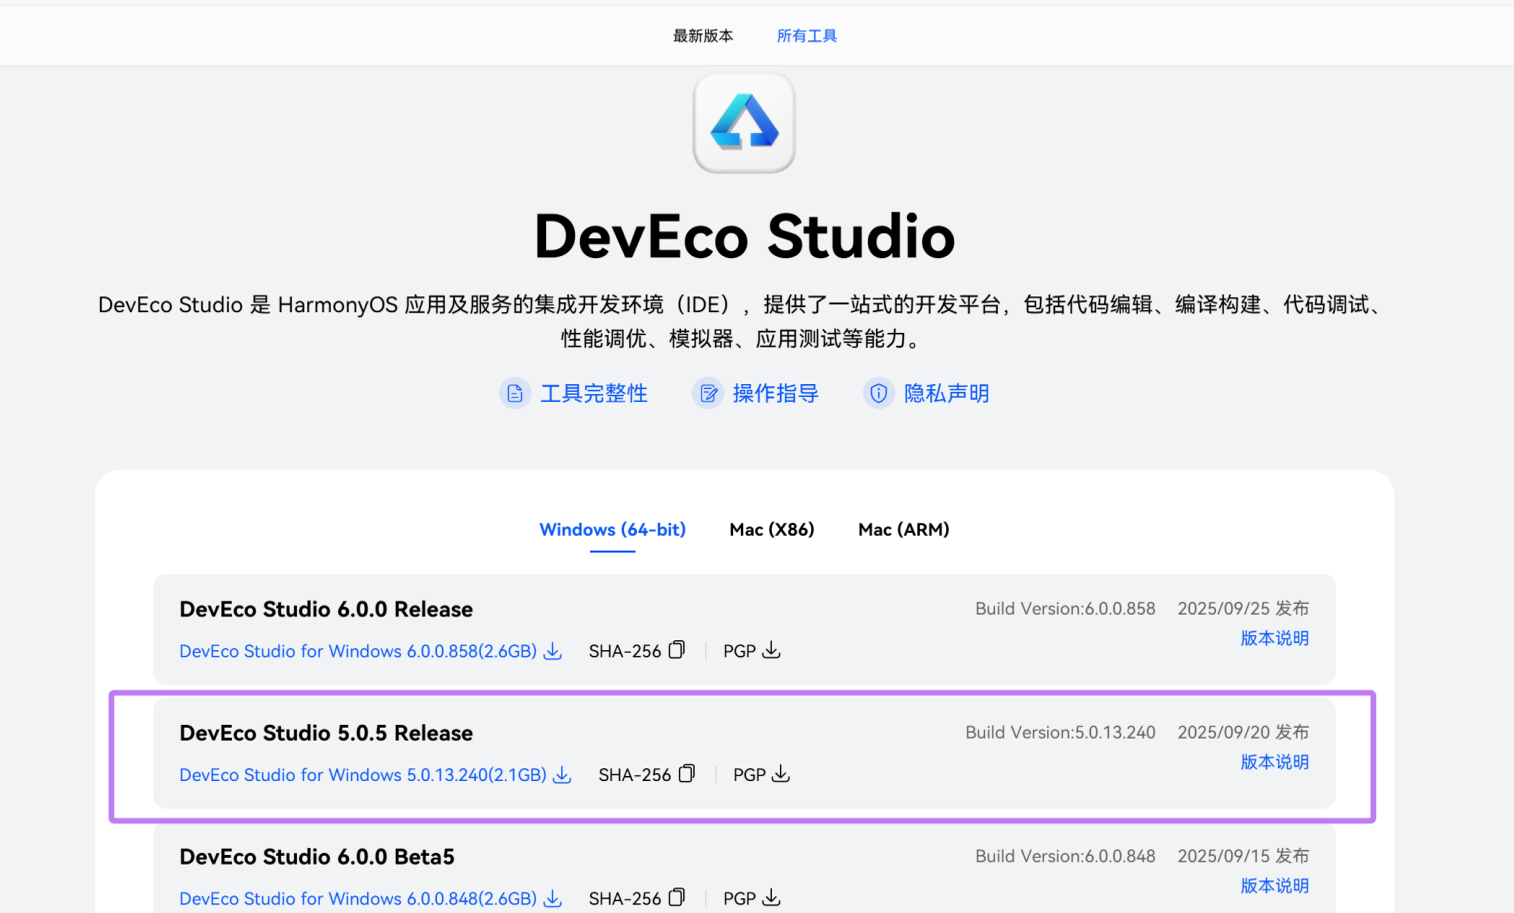Switch to 所有工具 tab
The image size is (1514, 913).
807,36
